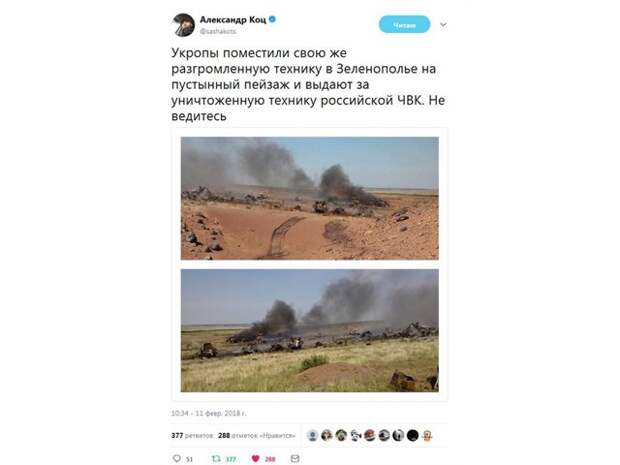
Task: Click the green retweet arrows icon
Action: pyautogui.click(x=216, y=458)
